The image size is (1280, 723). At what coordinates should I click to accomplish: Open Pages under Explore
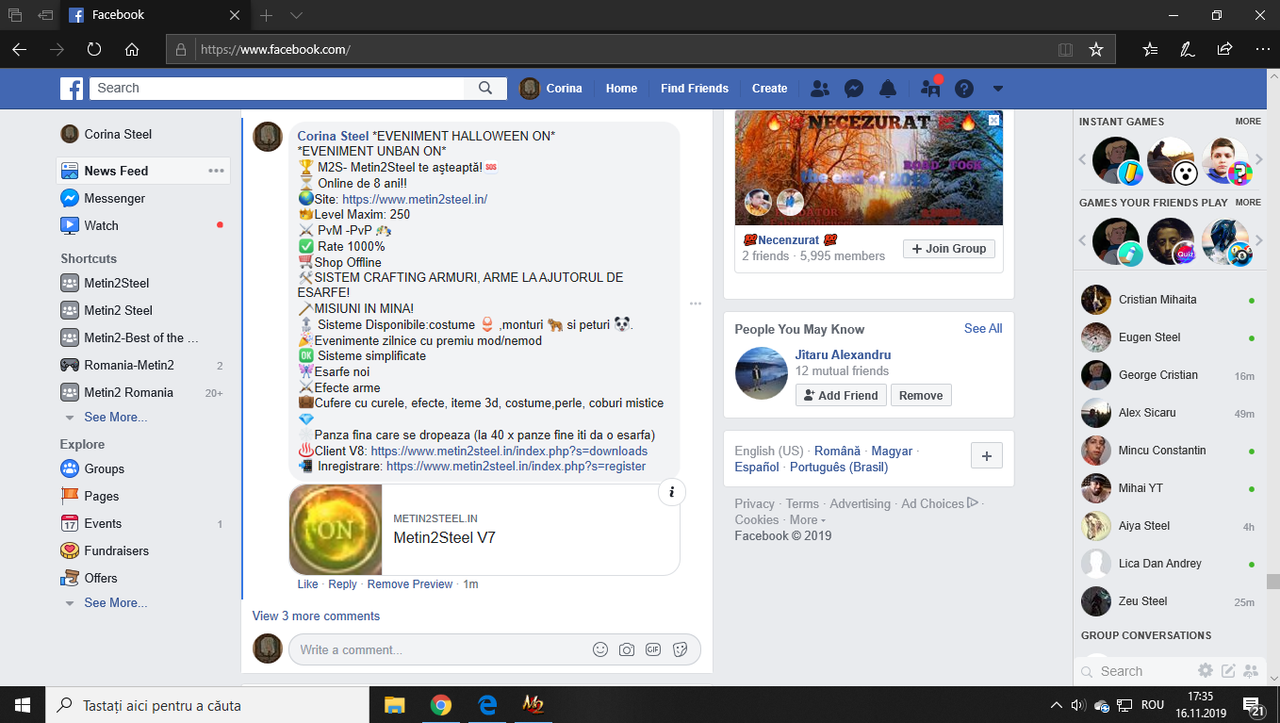pos(101,496)
